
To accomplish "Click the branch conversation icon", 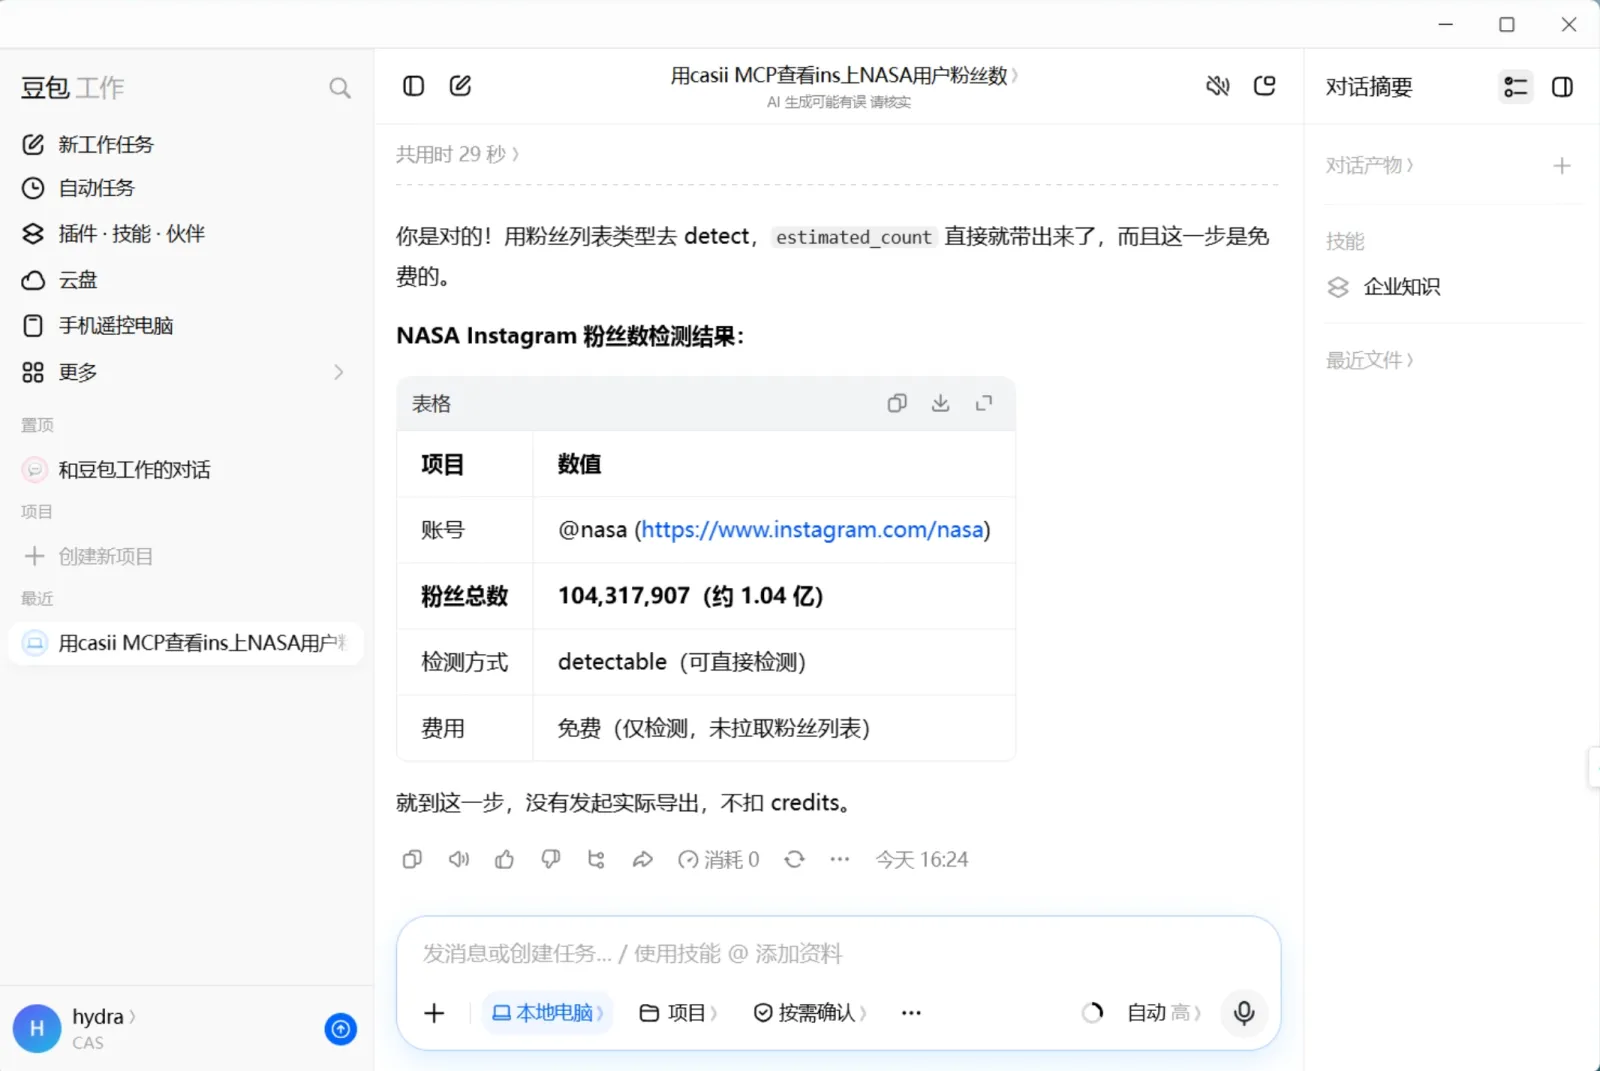I will tap(596, 860).
